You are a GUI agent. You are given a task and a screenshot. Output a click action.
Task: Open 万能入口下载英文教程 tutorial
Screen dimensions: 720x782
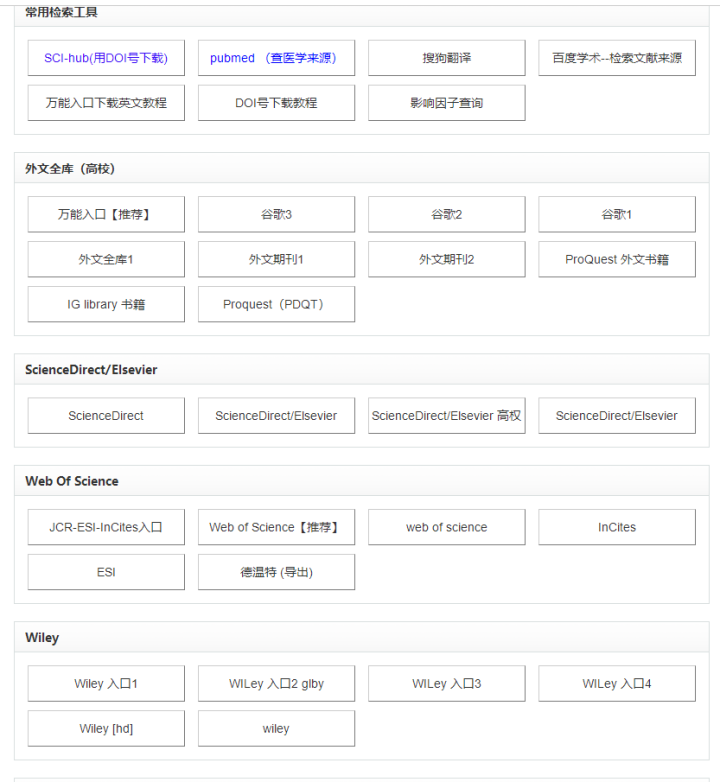[x=106, y=103]
